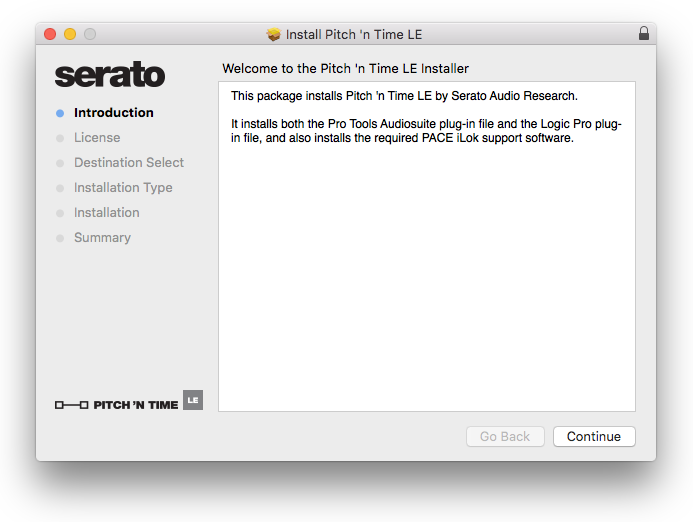The height and width of the screenshot is (522, 693).
Task: Close the installer with the red button
Action: (x=50, y=34)
